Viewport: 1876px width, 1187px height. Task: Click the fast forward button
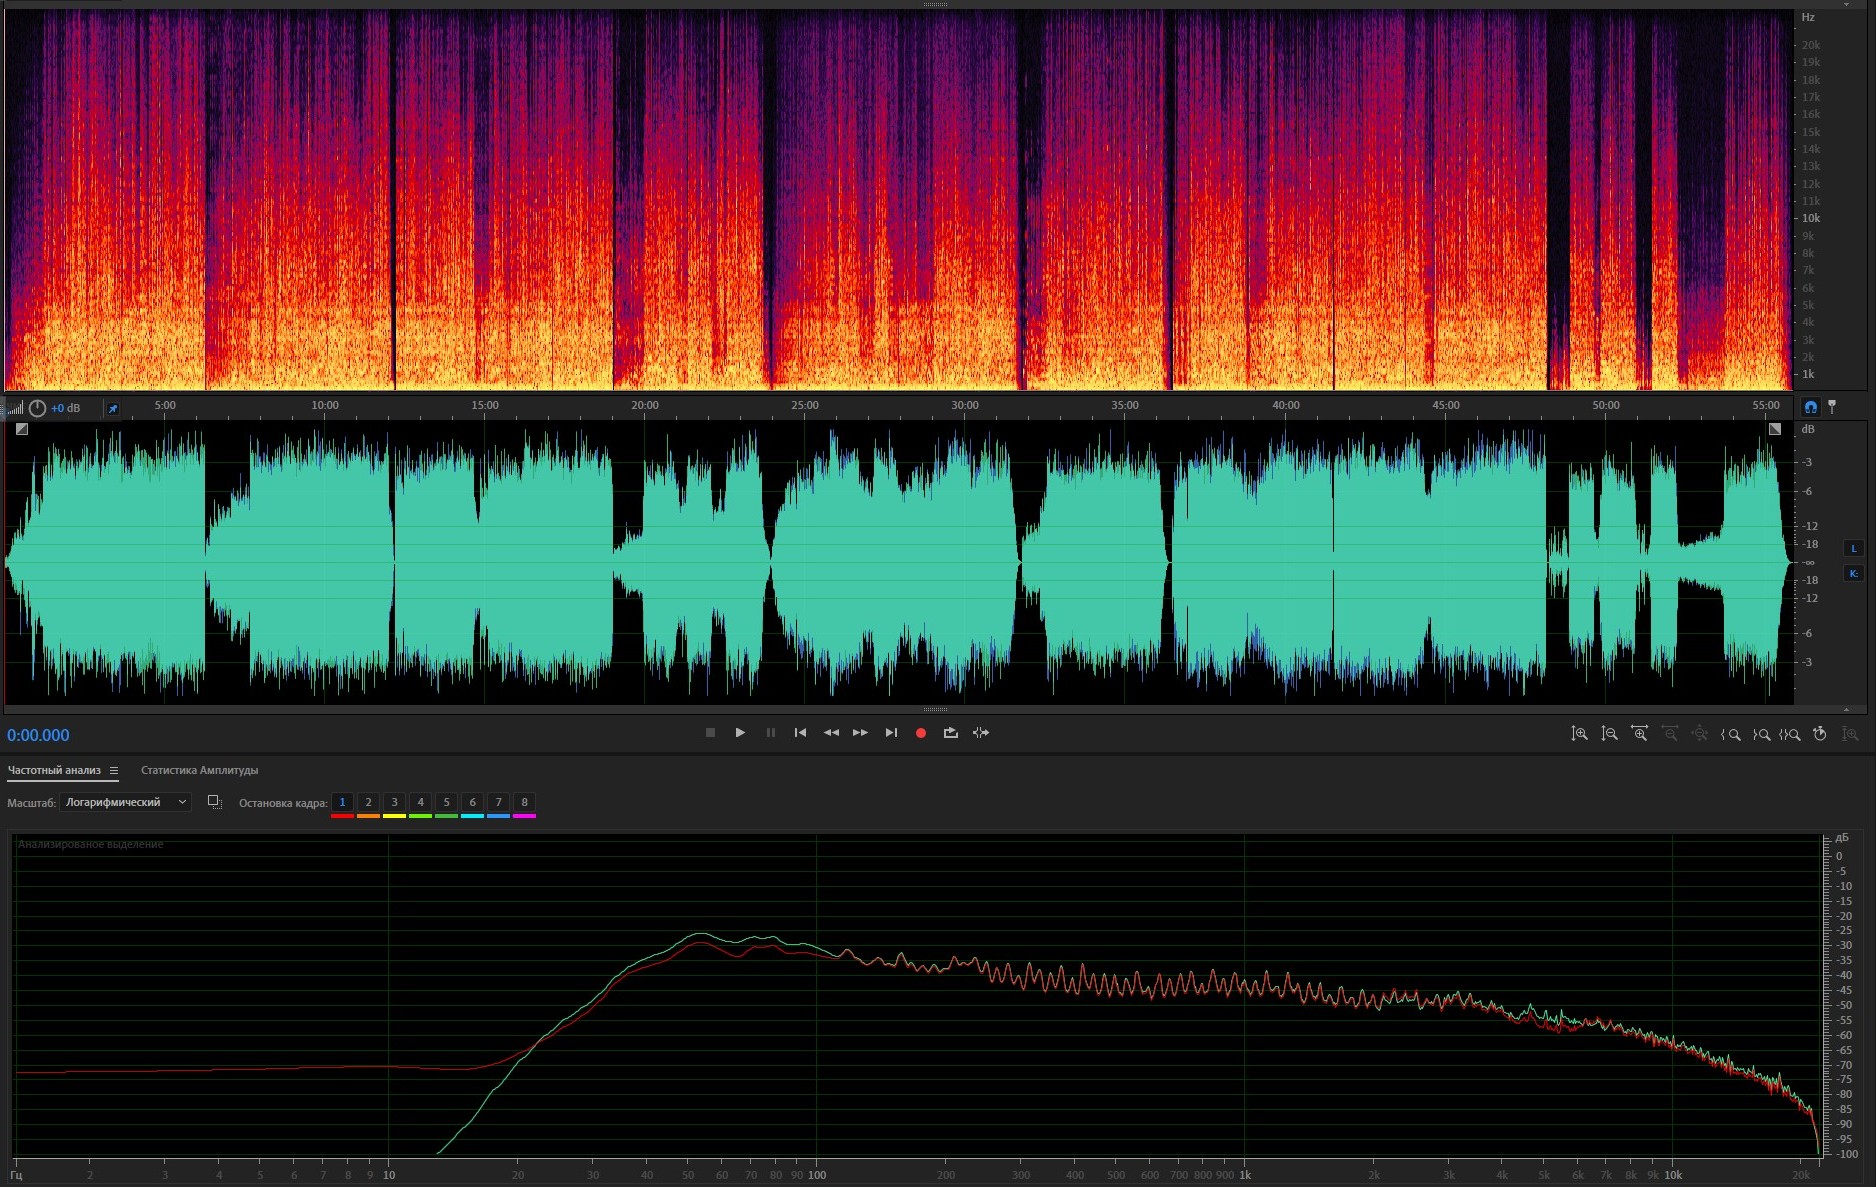click(x=860, y=733)
